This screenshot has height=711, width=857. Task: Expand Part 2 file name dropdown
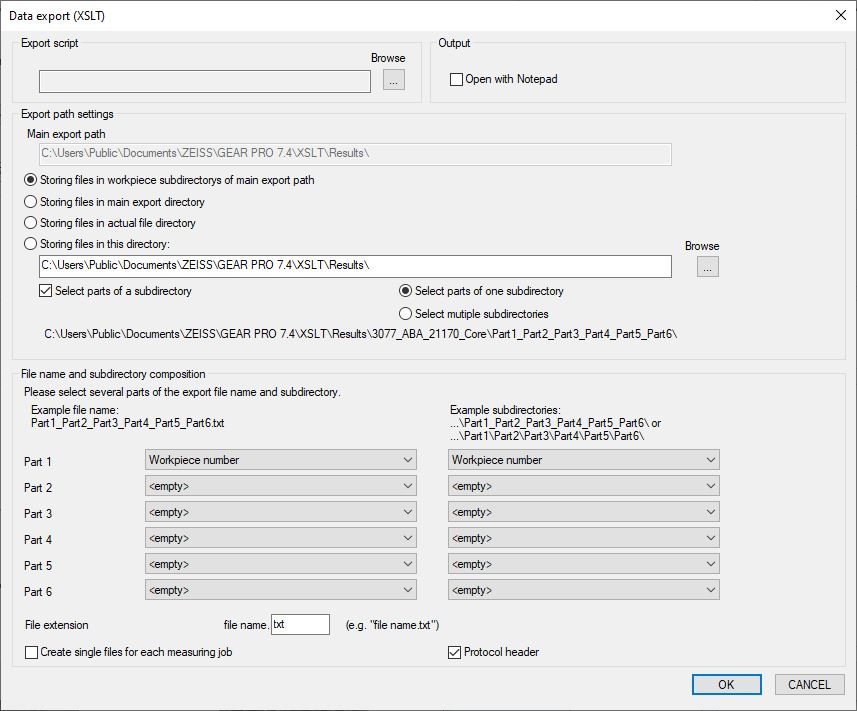pos(281,487)
